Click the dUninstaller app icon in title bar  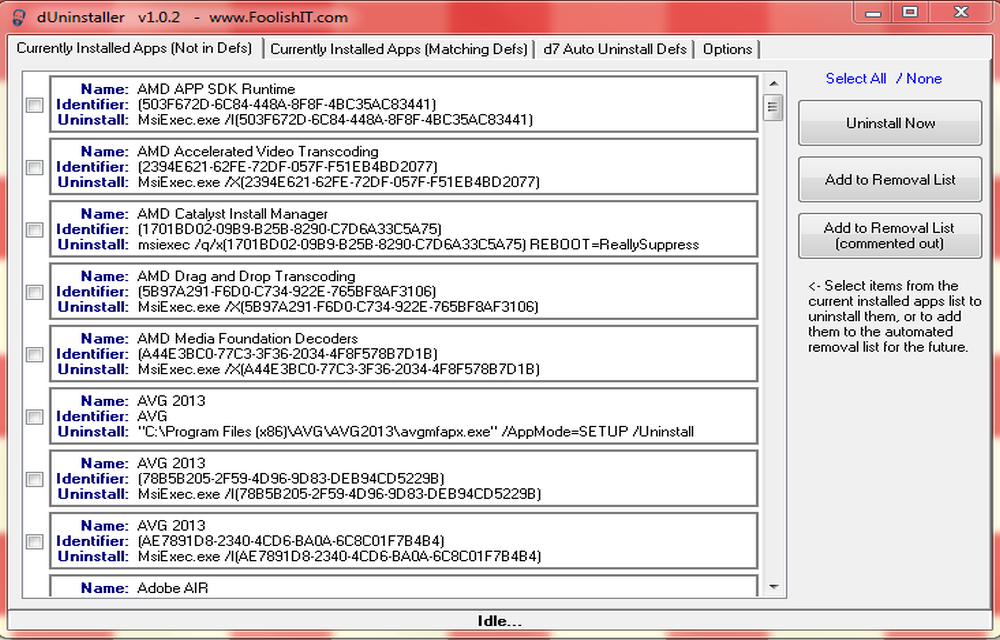19,17
